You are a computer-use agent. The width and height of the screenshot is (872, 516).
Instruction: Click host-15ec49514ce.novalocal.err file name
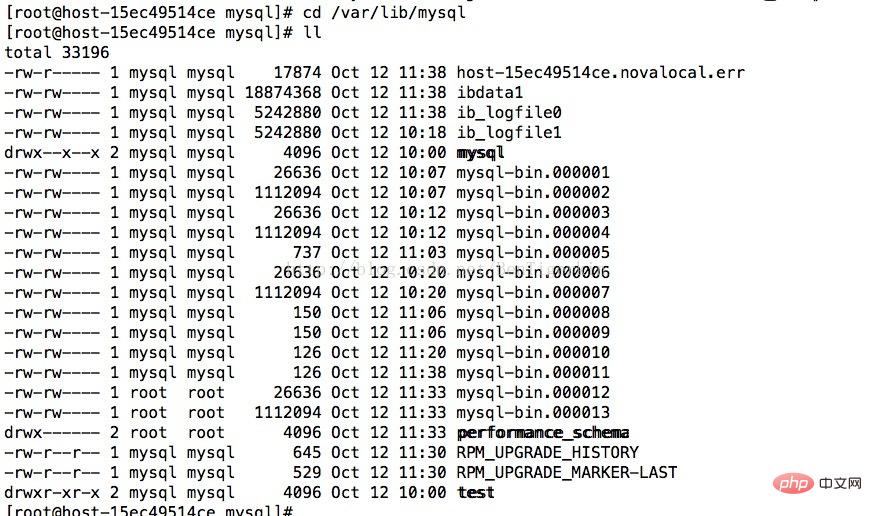click(601, 72)
